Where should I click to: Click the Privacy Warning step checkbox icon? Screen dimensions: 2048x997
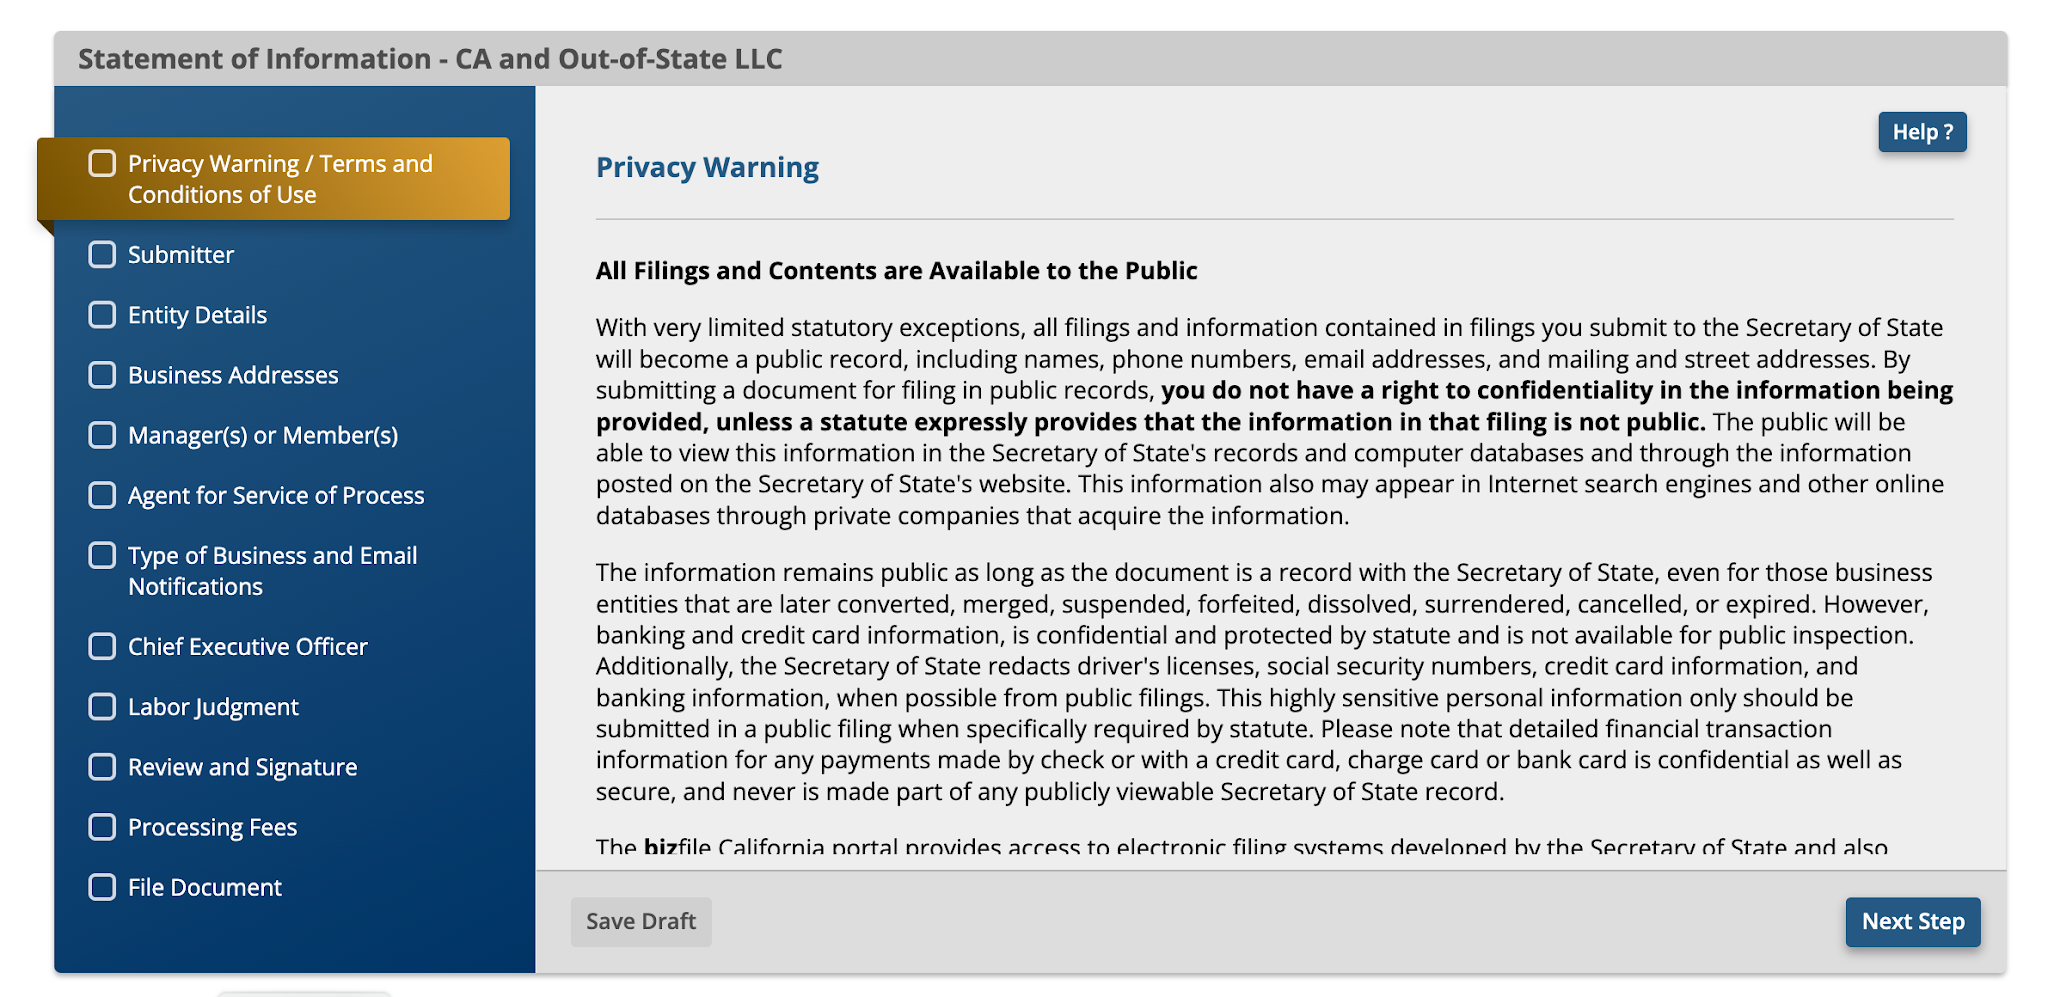tap(102, 163)
